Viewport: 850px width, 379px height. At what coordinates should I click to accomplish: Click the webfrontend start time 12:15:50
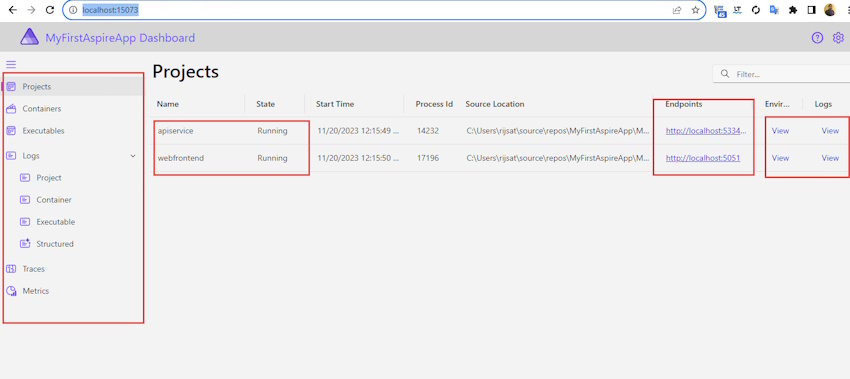click(x=358, y=158)
